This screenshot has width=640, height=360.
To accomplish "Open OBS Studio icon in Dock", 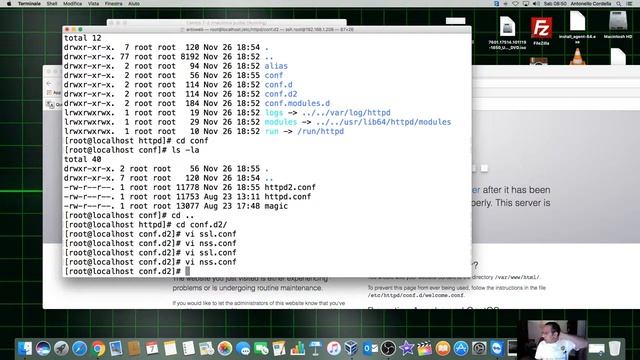I will 388,348.
